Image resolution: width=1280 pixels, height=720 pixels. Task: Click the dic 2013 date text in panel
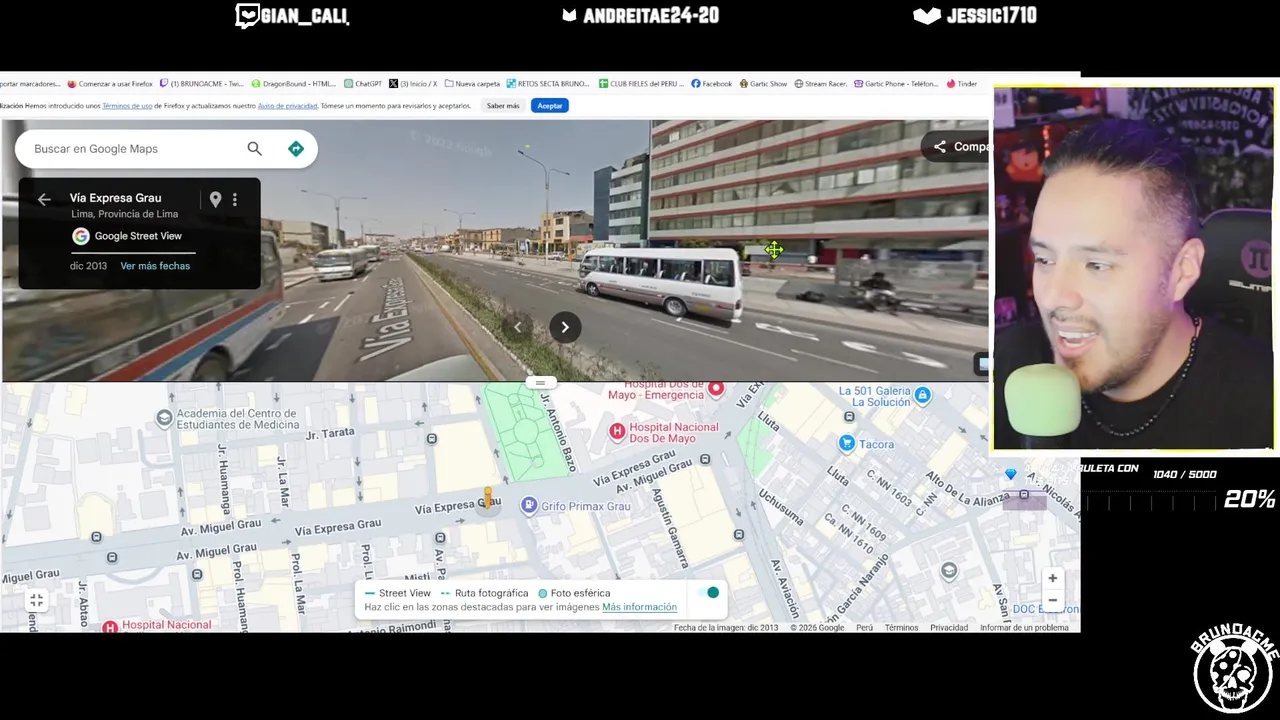pyautogui.click(x=88, y=266)
